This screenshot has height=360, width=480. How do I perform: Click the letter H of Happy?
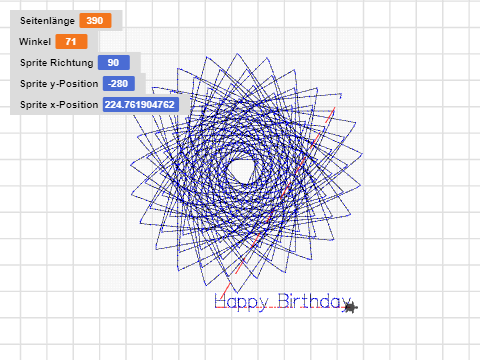tap(220, 301)
